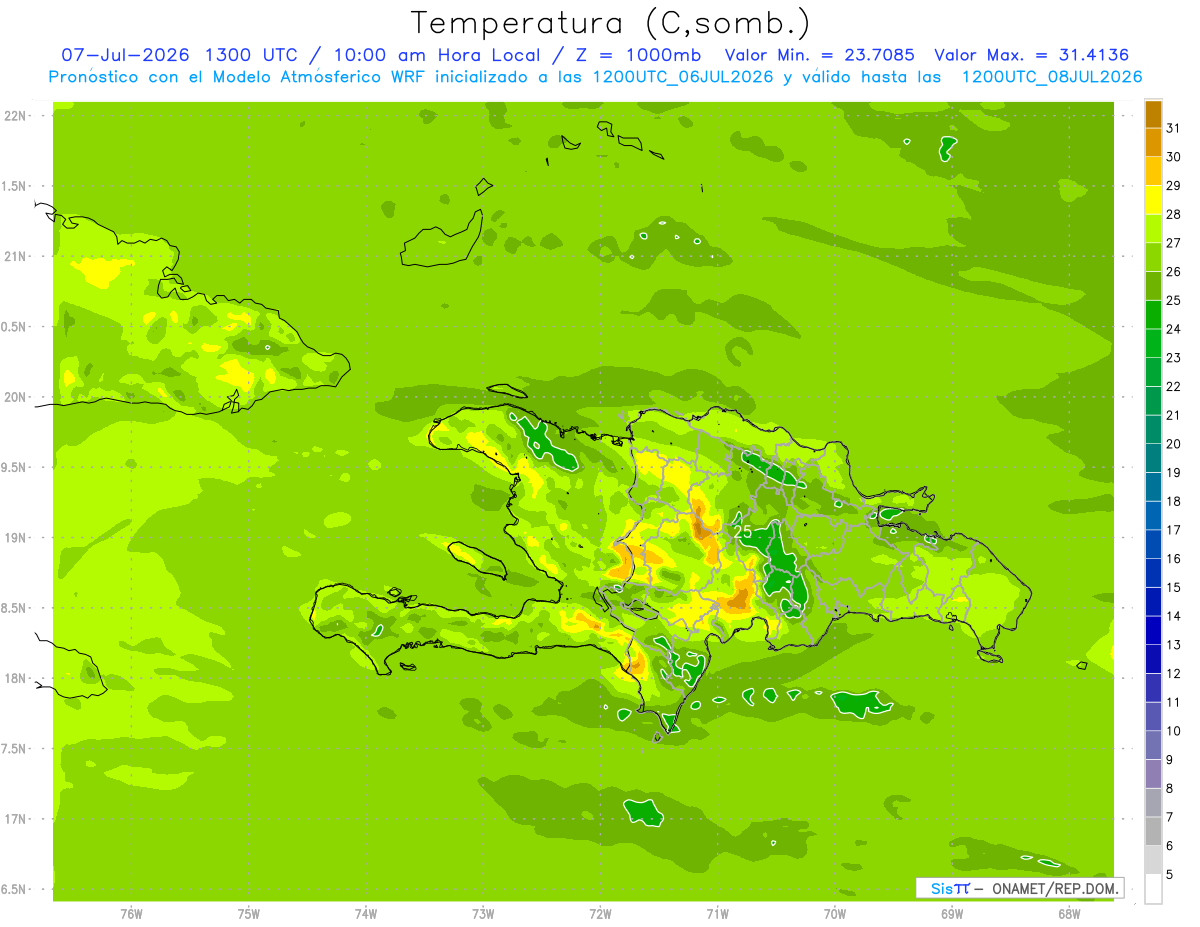
Task: Click "Valor Max. = 31.4136" value
Action: [1032, 55]
